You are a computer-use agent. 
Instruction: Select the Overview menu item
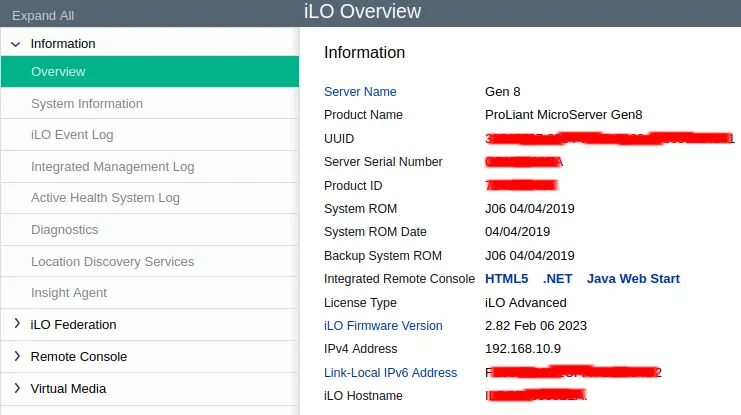click(150, 71)
